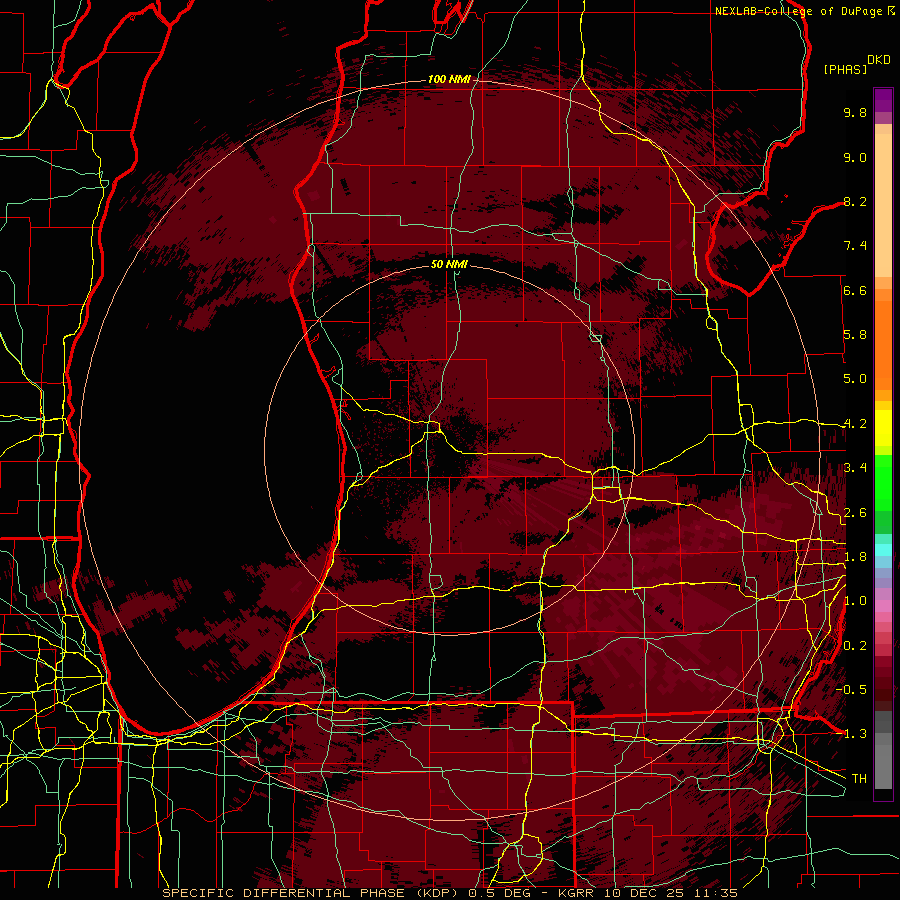The image size is (900, 900).
Task: Click the 8.2 value on the scale
Action: [855, 201]
